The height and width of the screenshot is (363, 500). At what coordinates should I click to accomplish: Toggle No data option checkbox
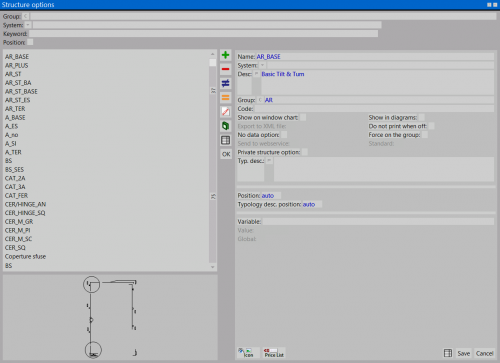(284, 135)
